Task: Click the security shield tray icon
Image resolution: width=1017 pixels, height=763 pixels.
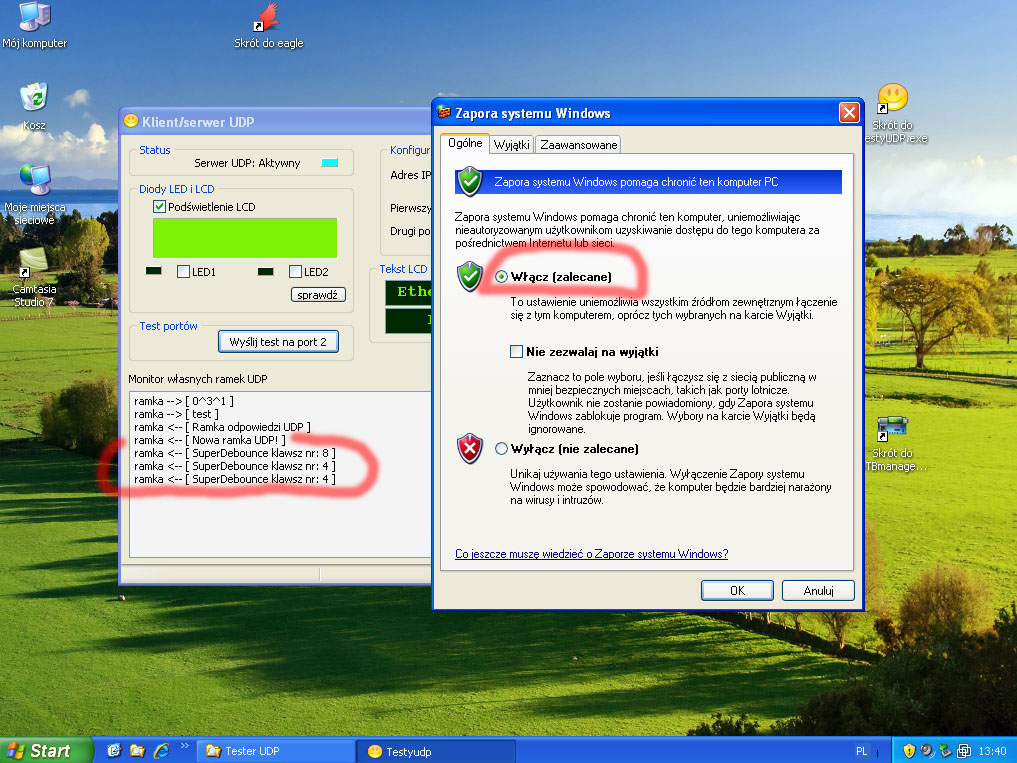Action: pos(909,751)
